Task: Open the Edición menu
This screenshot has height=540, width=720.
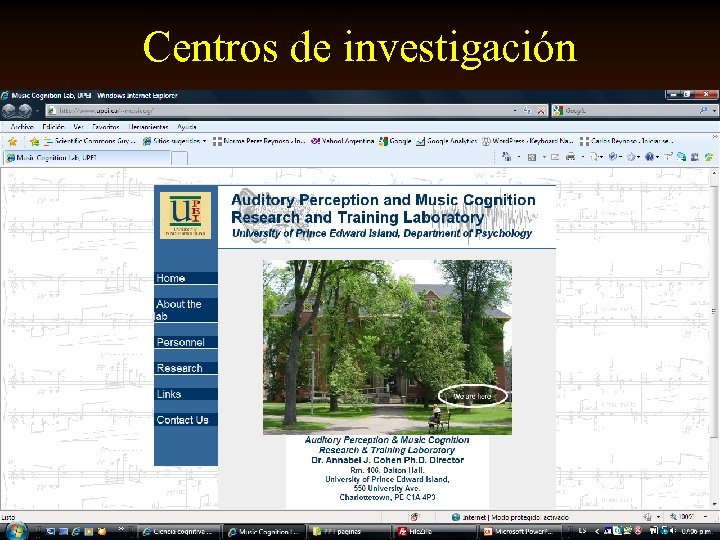Action: 53,127
